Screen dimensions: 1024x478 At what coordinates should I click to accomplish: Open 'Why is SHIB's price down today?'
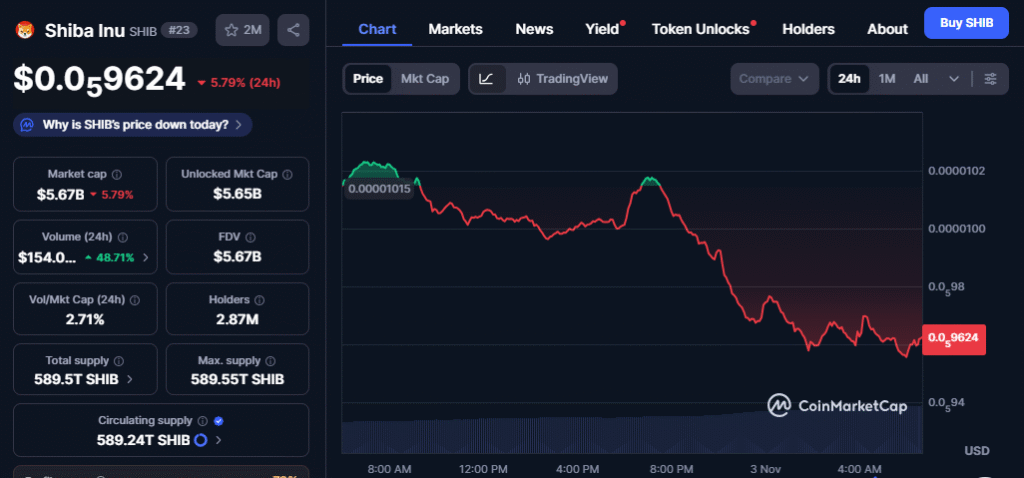pyautogui.click(x=132, y=125)
